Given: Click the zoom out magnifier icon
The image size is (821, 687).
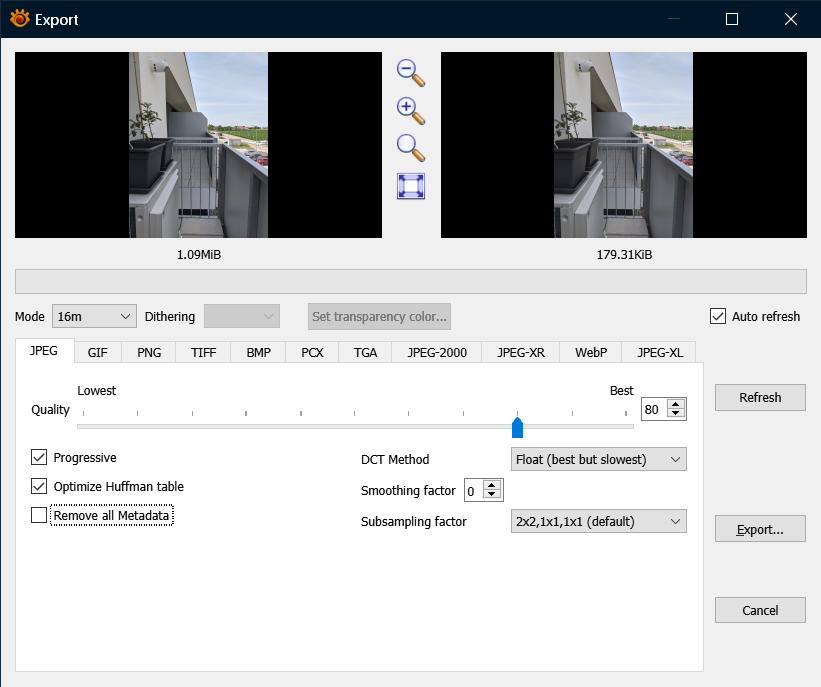Looking at the screenshot, I should [x=410, y=71].
